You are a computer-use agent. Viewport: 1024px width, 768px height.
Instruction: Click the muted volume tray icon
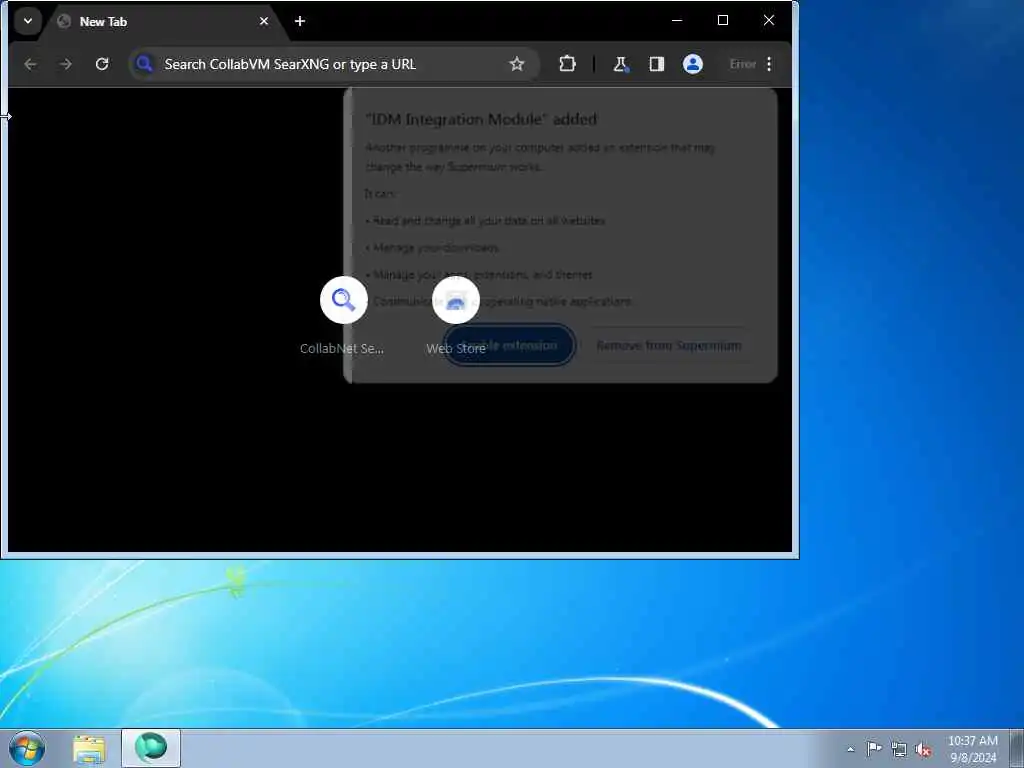tap(923, 749)
